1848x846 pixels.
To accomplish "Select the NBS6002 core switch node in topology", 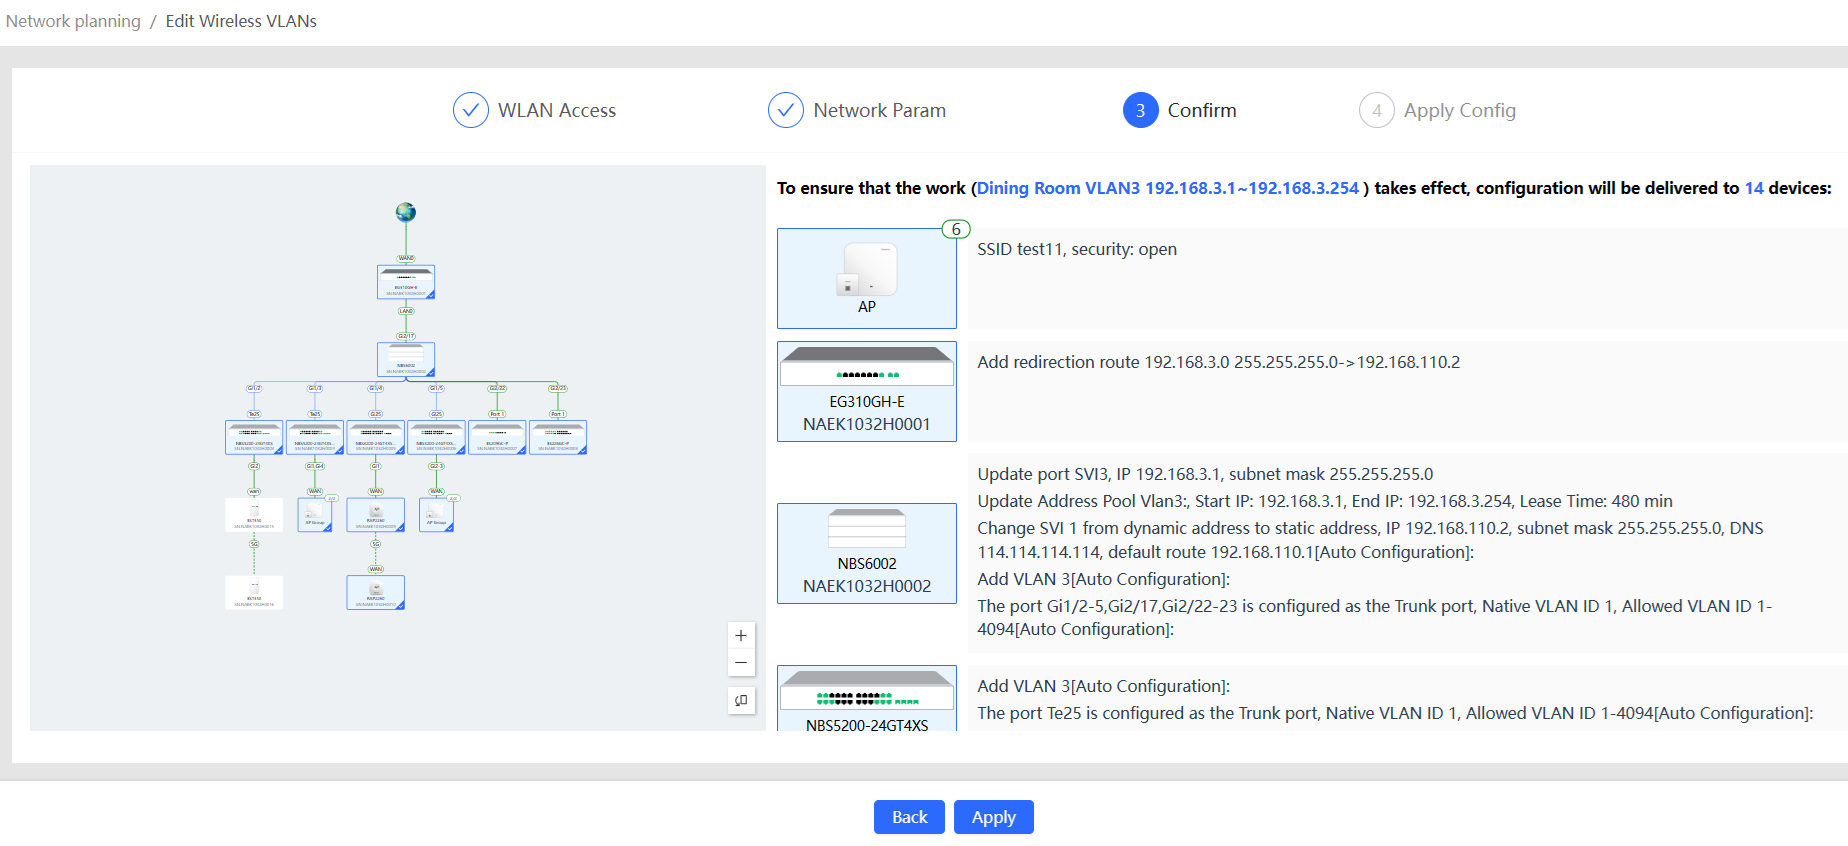I will [x=405, y=359].
